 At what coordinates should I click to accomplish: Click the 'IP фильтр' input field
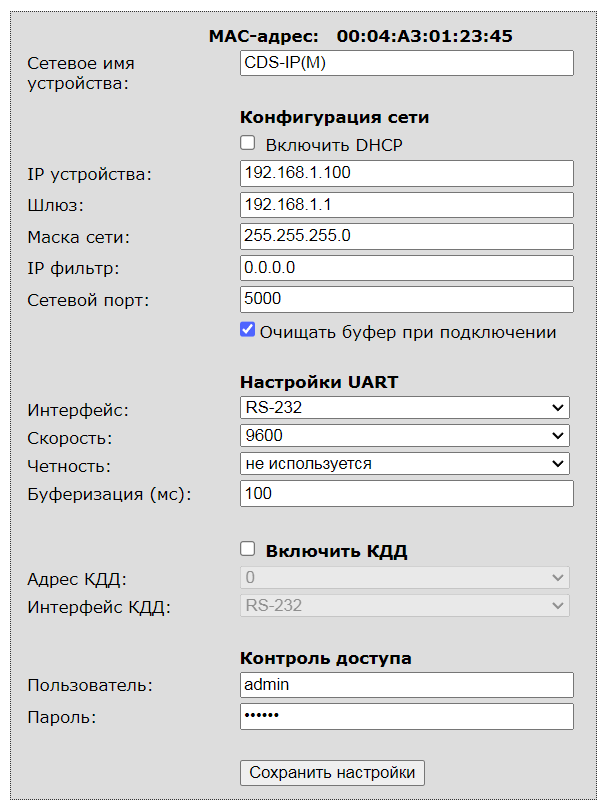406,268
